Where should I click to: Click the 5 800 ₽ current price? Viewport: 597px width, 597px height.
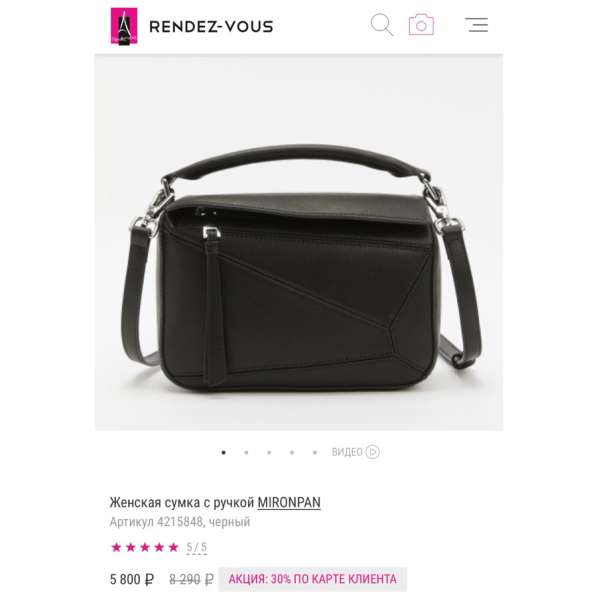(x=132, y=579)
